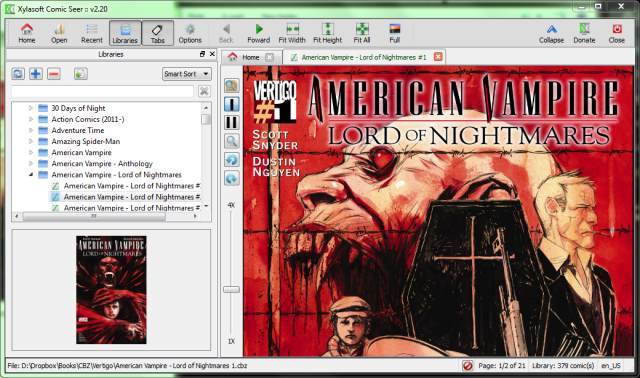This screenshot has height=378, width=640.
Task: Refresh the libraries list icon
Action: 18,74
